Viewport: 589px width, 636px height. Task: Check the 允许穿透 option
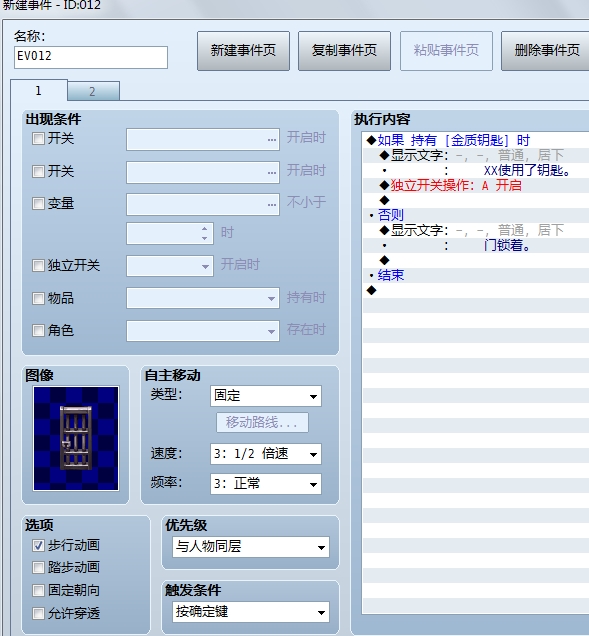point(38,613)
